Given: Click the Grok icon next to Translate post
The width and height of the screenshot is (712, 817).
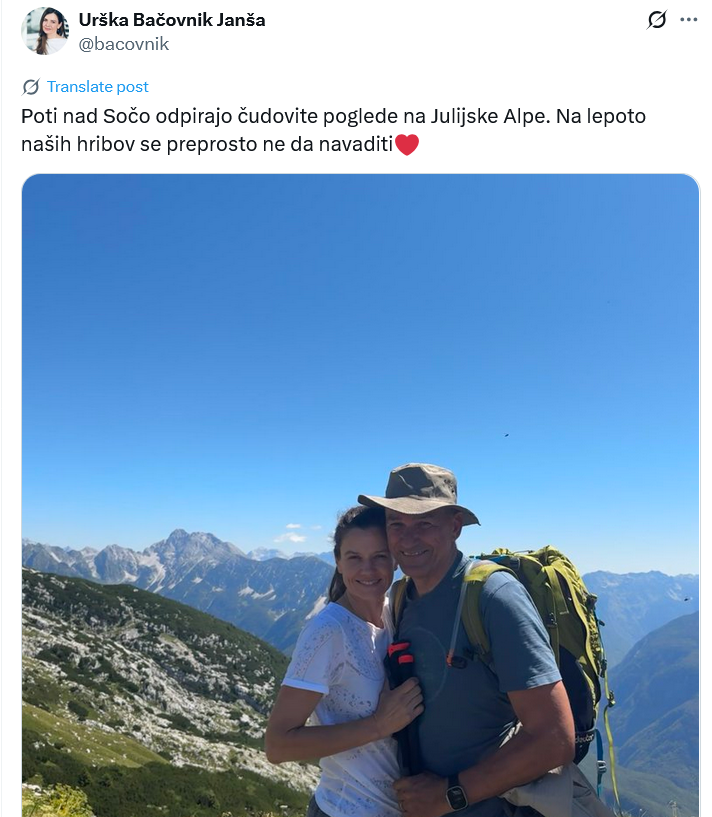Looking at the screenshot, I should point(31,86).
